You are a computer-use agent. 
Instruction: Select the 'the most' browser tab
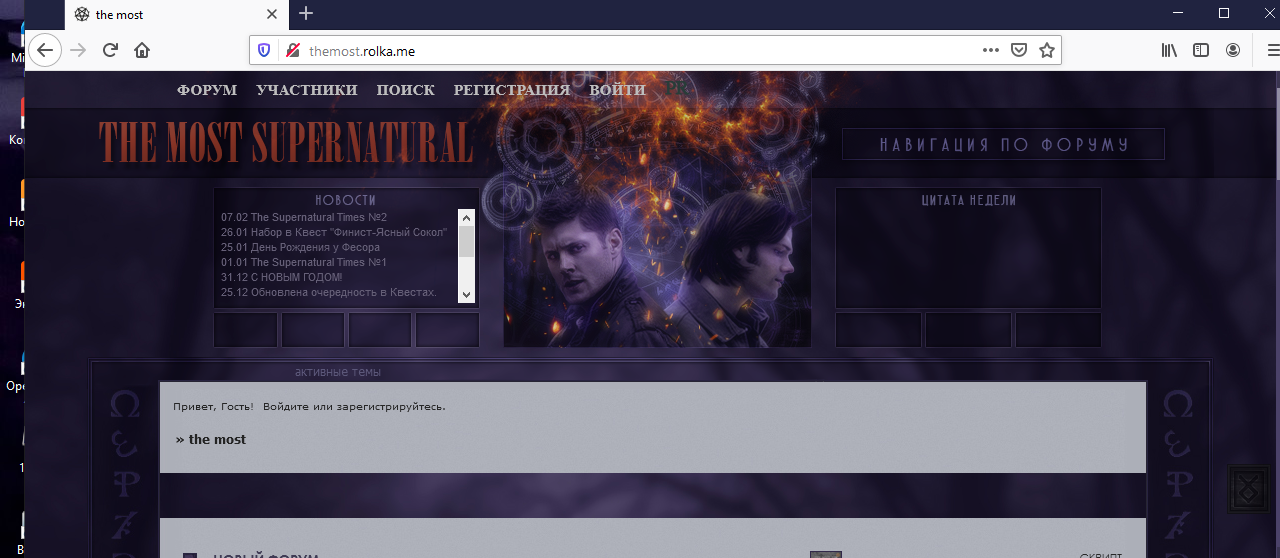[x=177, y=14]
